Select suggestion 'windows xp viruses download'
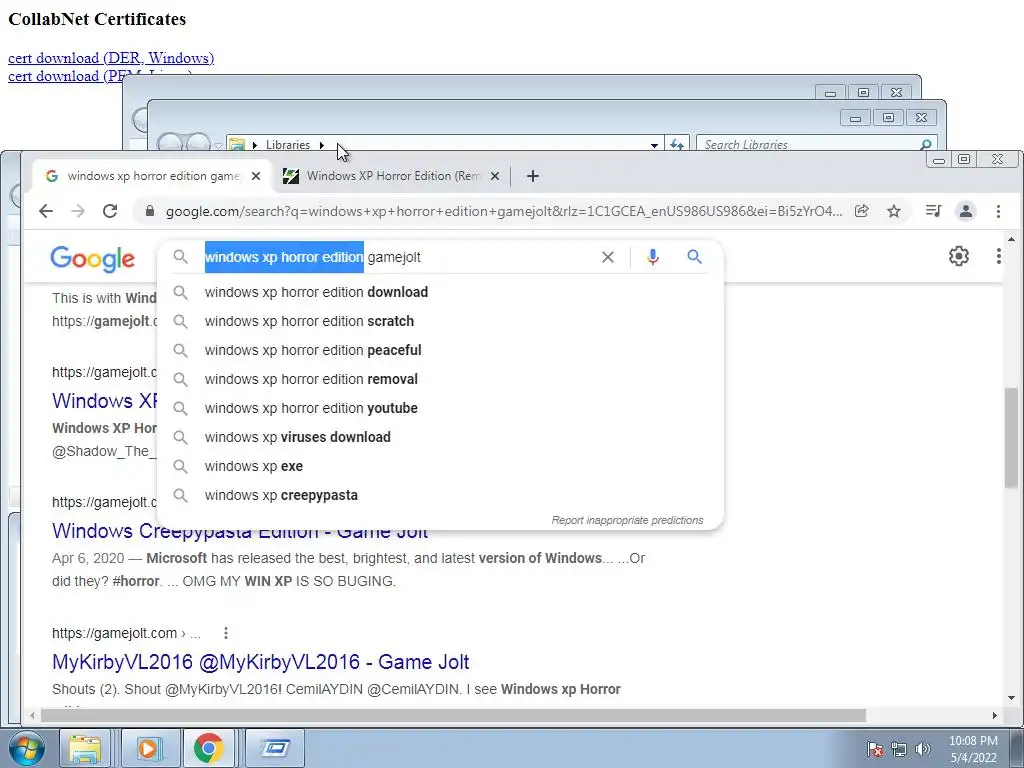Image resolution: width=1024 pixels, height=768 pixels. point(441,437)
